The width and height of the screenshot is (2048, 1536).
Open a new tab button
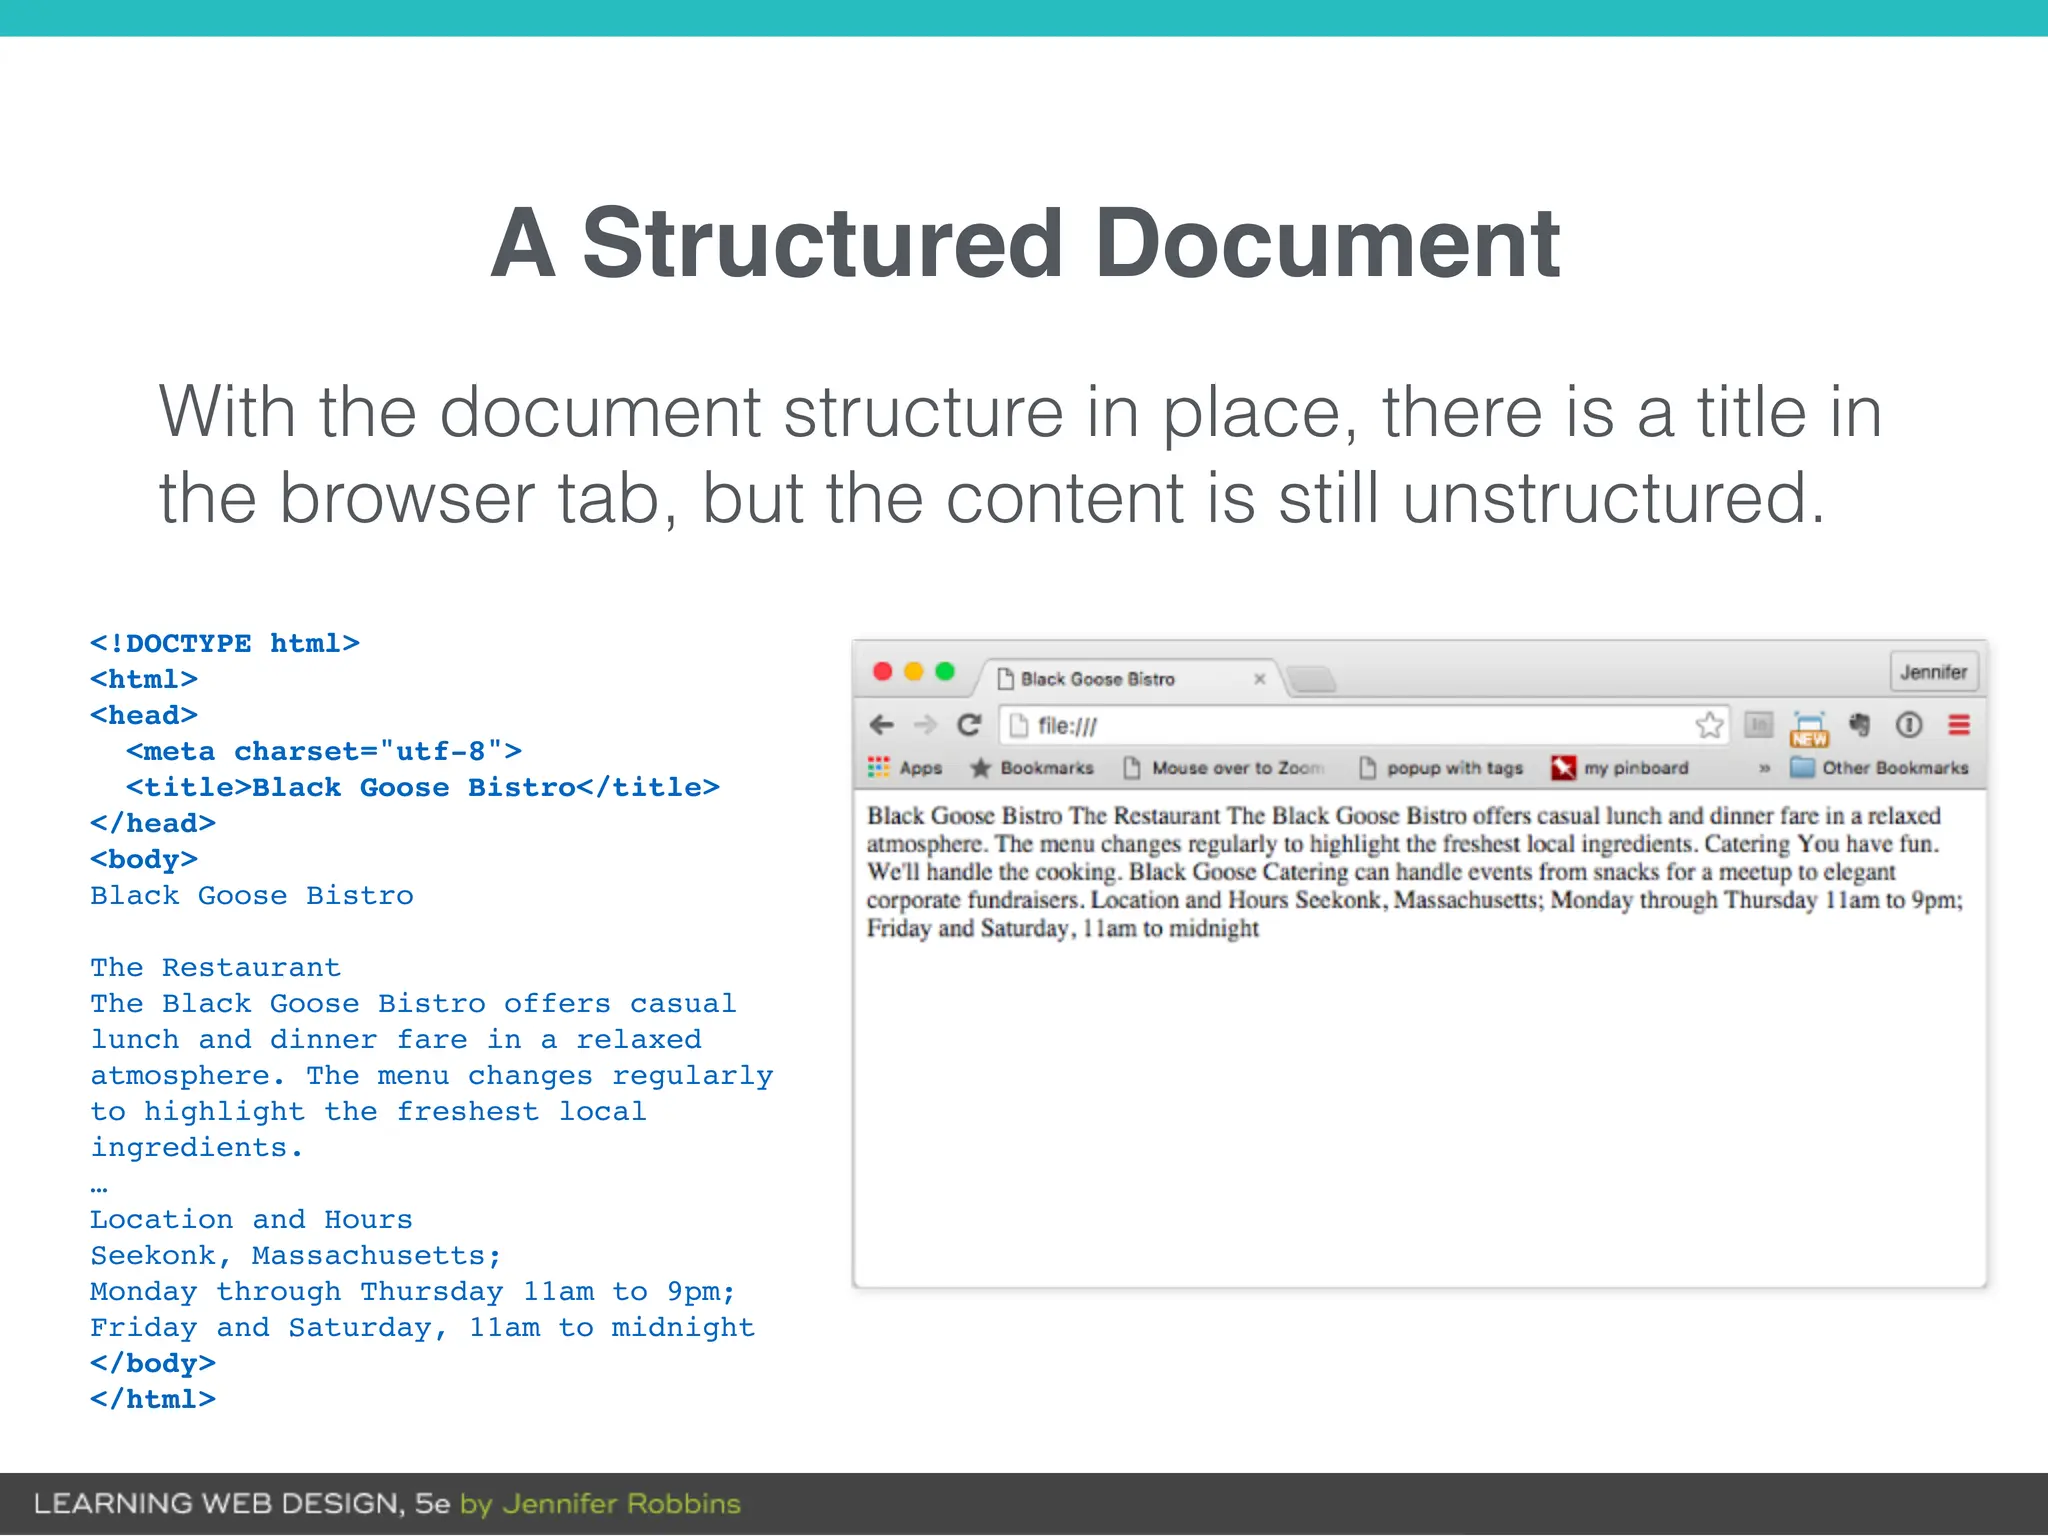(1311, 680)
